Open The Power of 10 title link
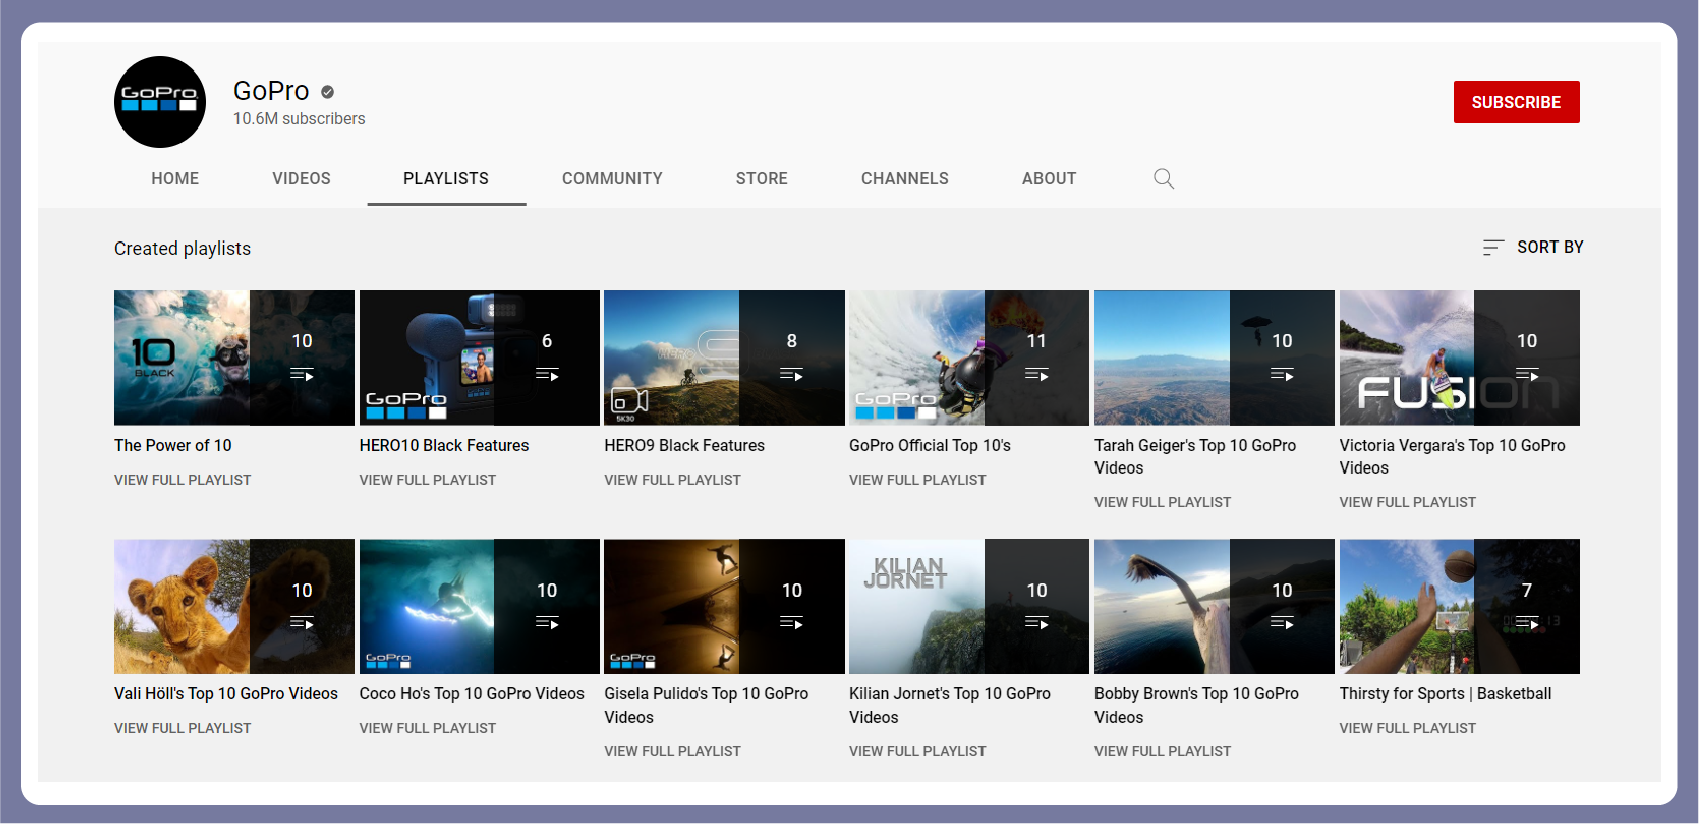 [173, 445]
